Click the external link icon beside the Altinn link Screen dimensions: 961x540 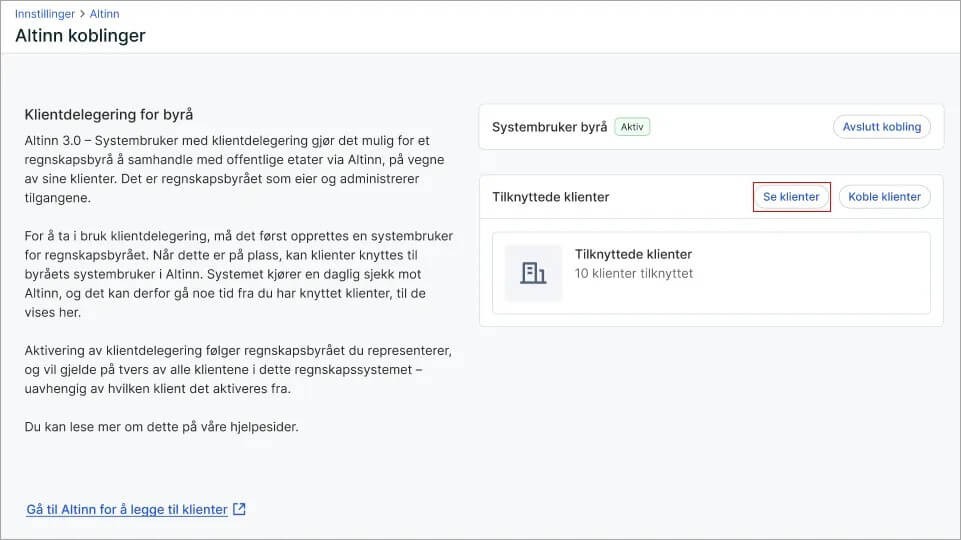pos(239,509)
